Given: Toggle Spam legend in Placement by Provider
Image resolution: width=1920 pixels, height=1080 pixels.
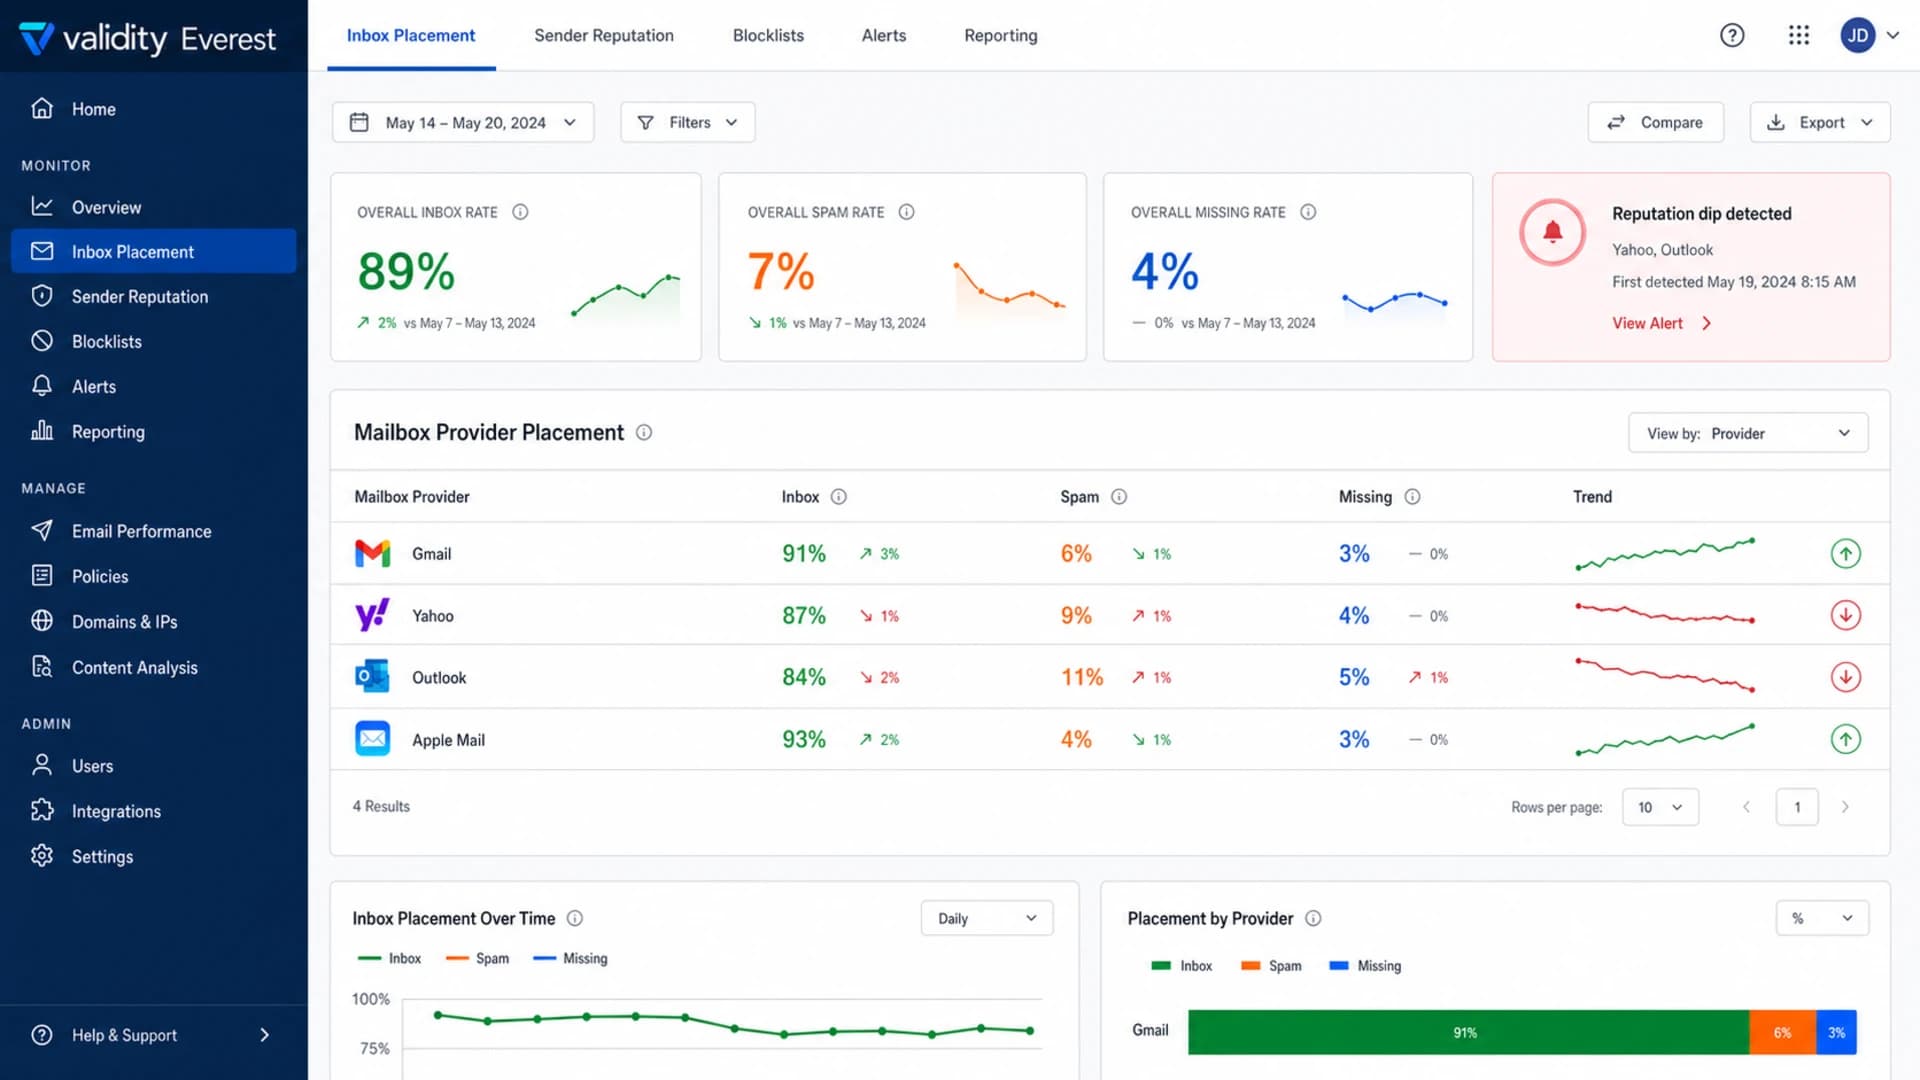Looking at the screenshot, I should 1271,966.
